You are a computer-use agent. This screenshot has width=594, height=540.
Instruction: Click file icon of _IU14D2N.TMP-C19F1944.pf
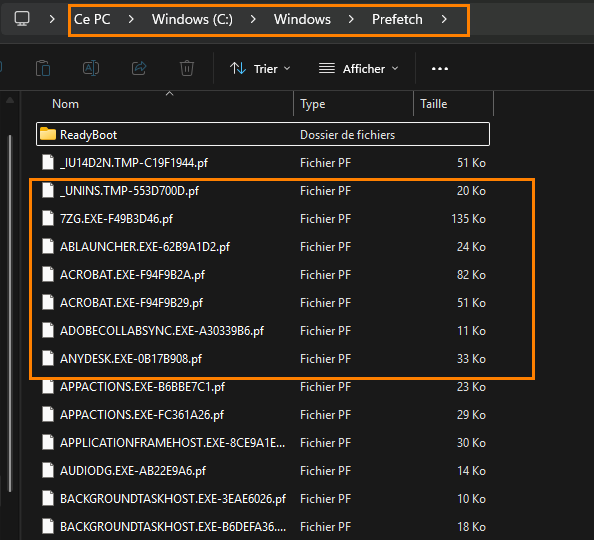tap(48, 162)
